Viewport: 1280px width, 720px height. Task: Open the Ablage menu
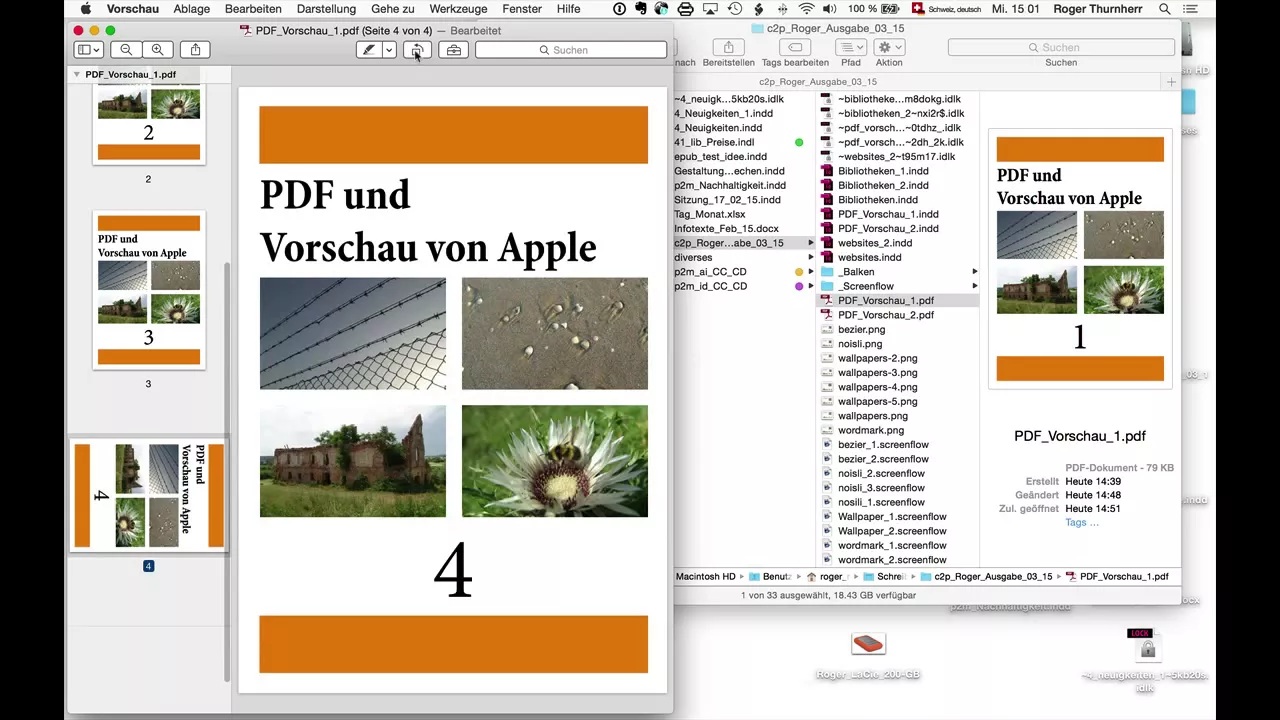pyautogui.click(x=192, y=9)
